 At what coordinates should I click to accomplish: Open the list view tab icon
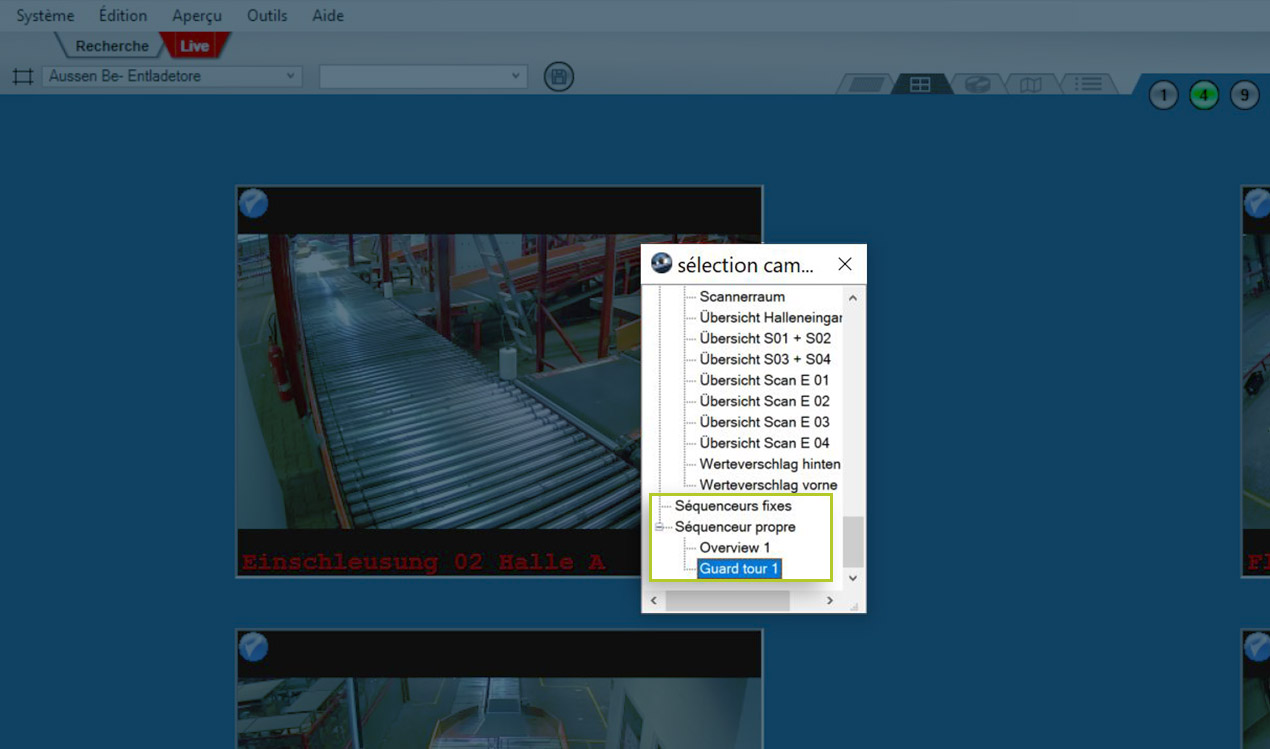1088,85
